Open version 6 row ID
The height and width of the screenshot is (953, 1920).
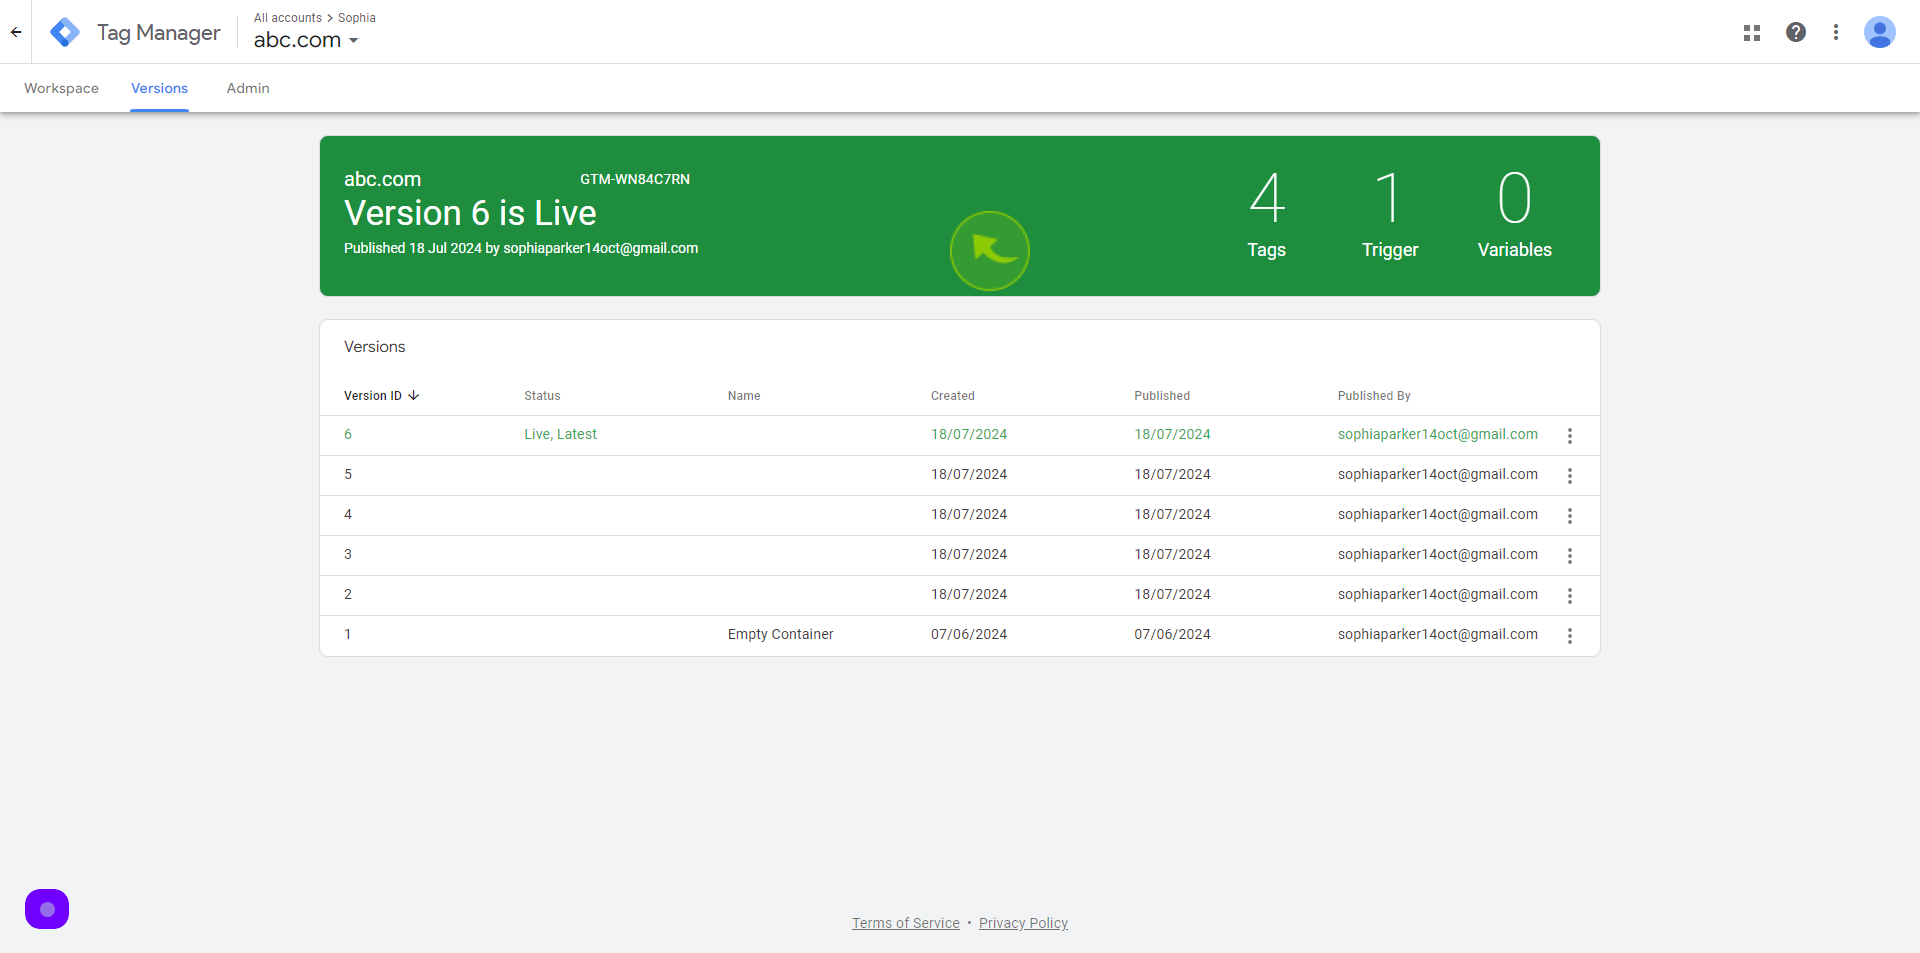[348, 434]
